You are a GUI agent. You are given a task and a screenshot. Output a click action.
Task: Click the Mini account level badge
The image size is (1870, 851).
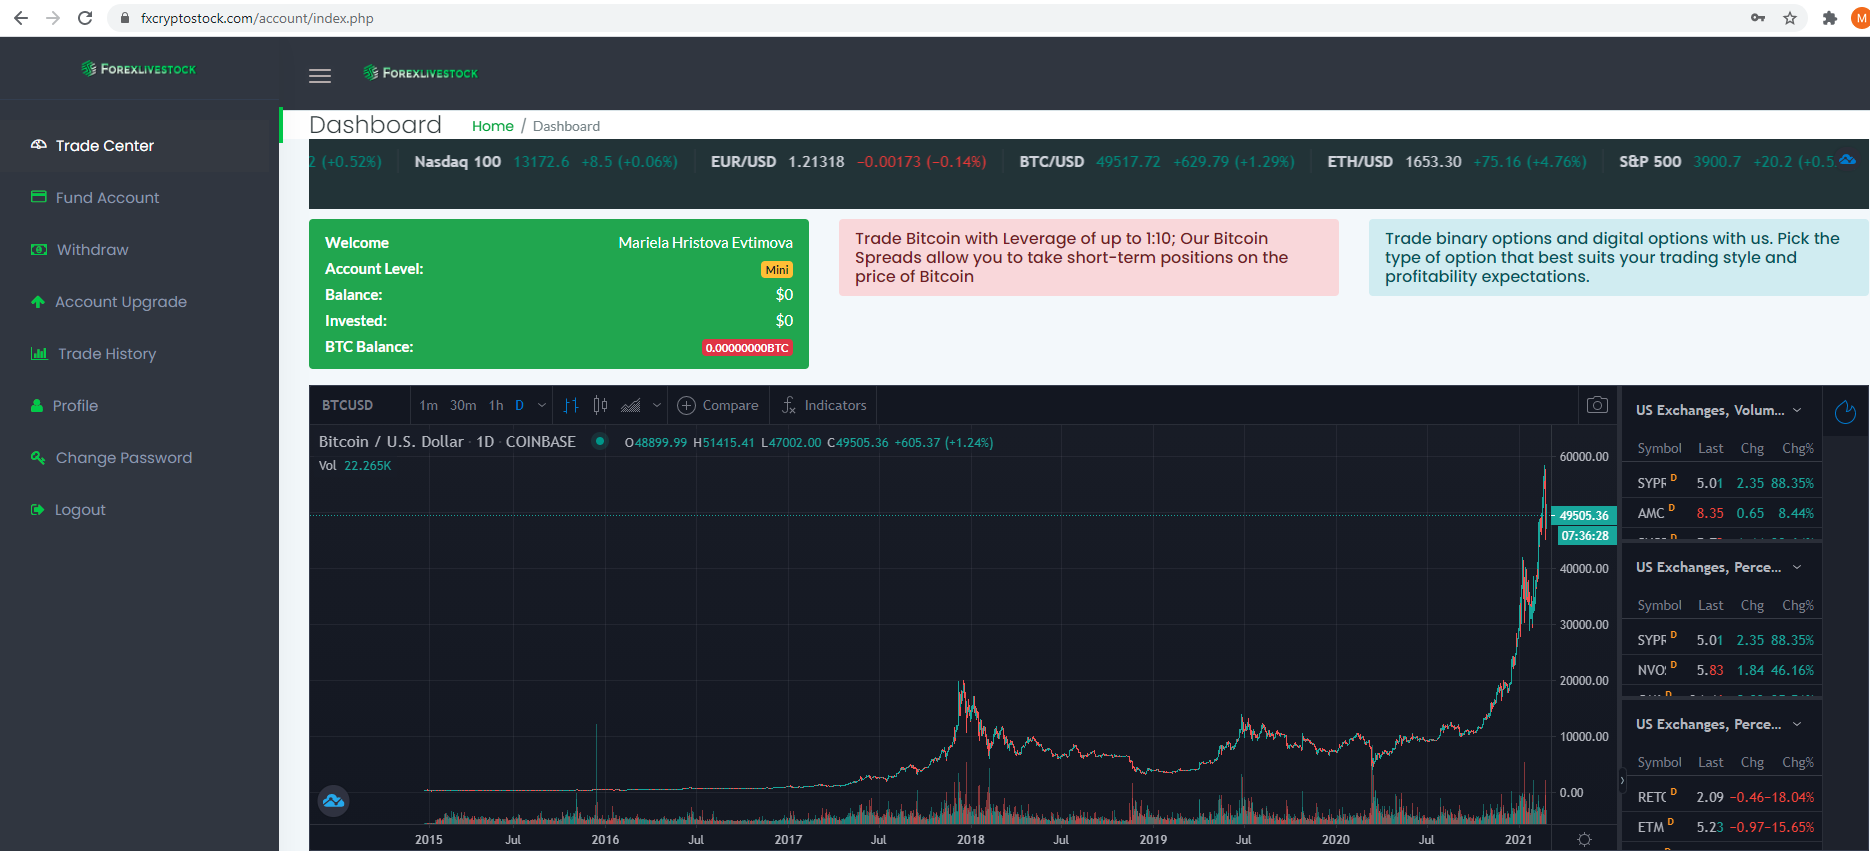coord(777,270)
